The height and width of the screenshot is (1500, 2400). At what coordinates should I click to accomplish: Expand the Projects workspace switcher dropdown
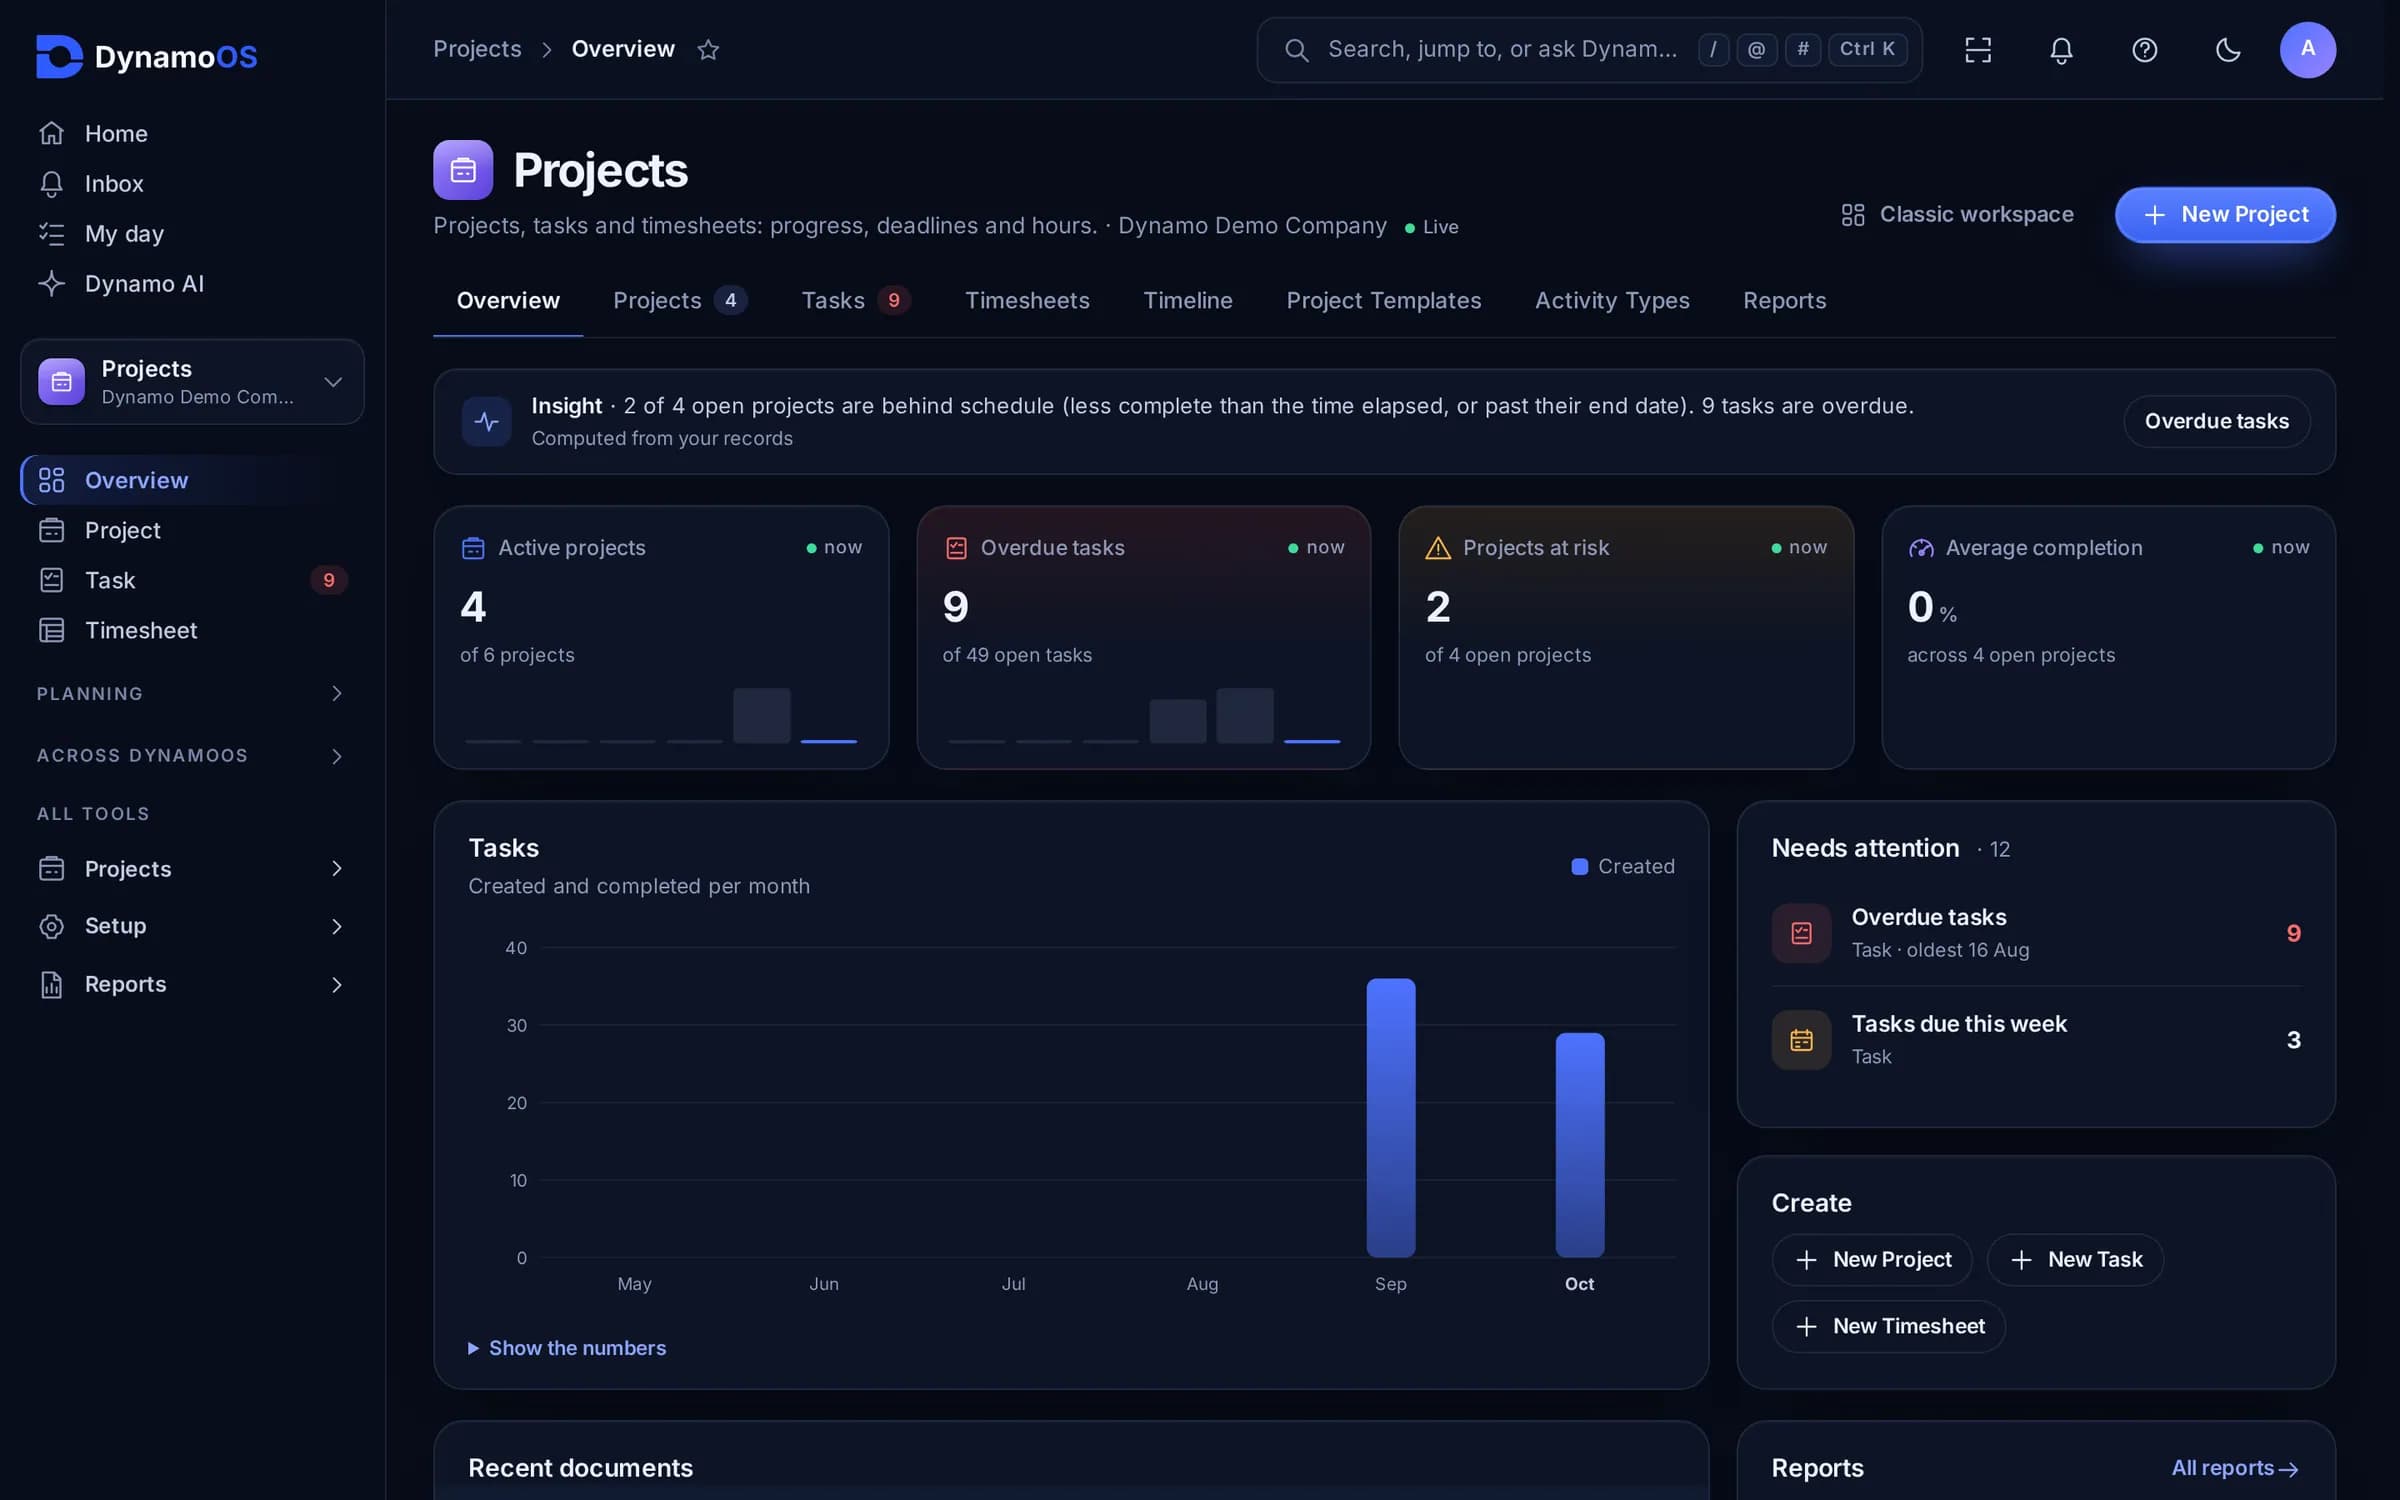coord(192,381)
